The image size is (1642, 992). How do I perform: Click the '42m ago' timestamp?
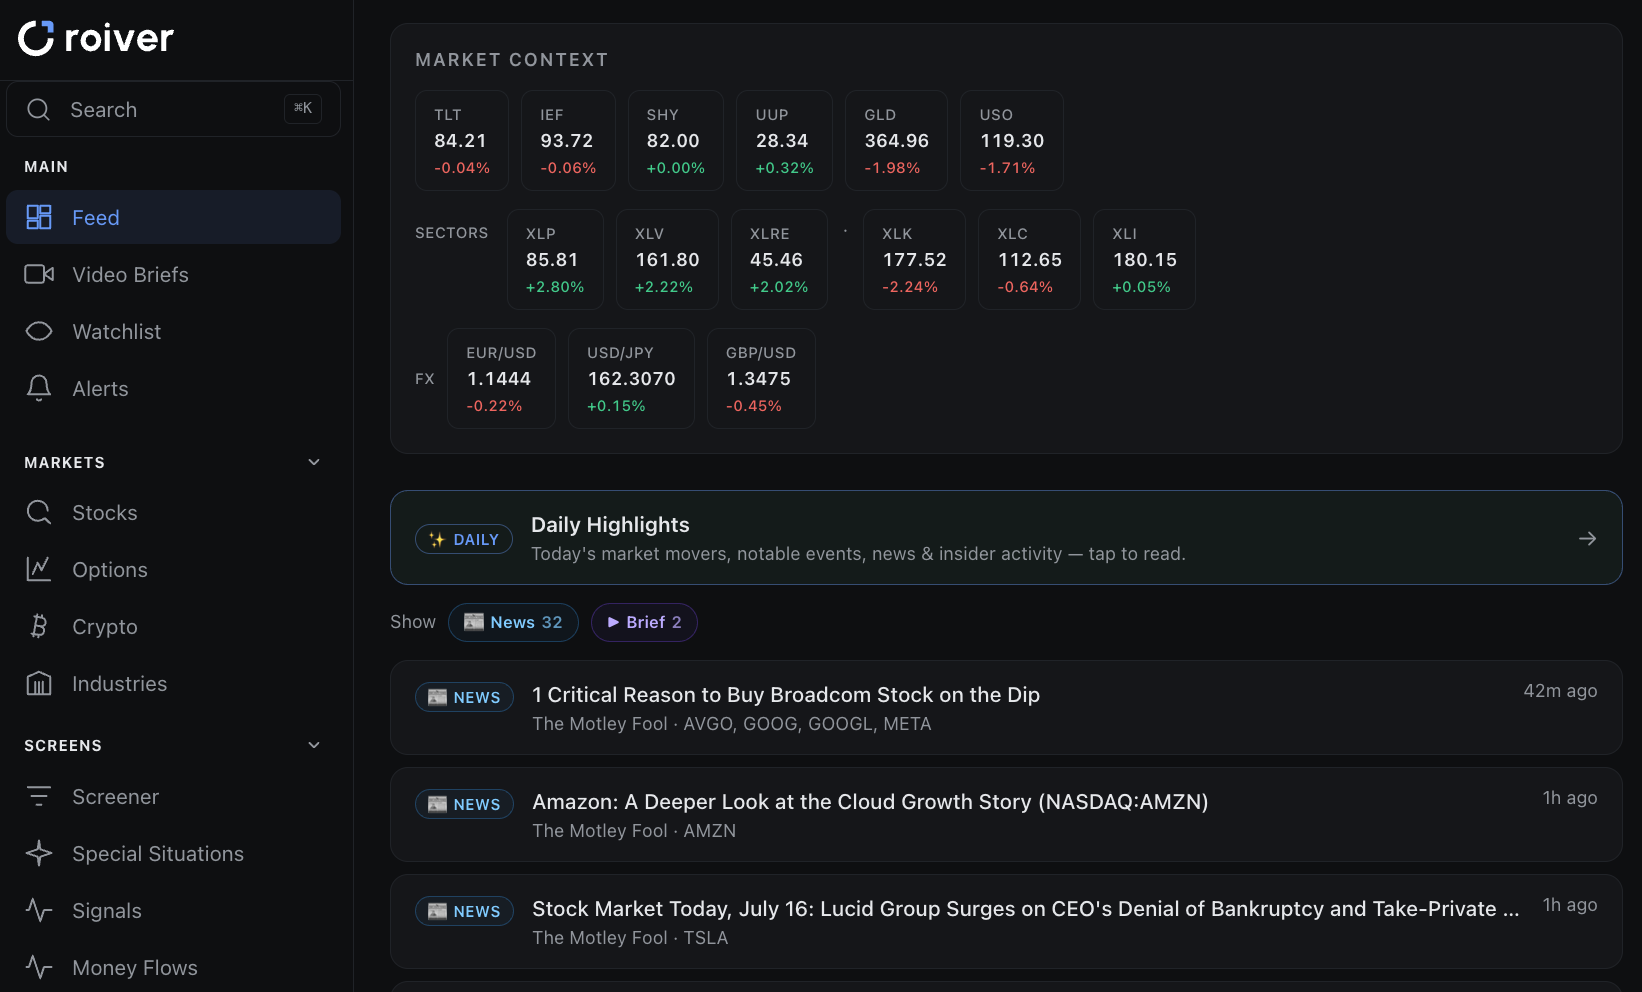[x=1560, y=691]
